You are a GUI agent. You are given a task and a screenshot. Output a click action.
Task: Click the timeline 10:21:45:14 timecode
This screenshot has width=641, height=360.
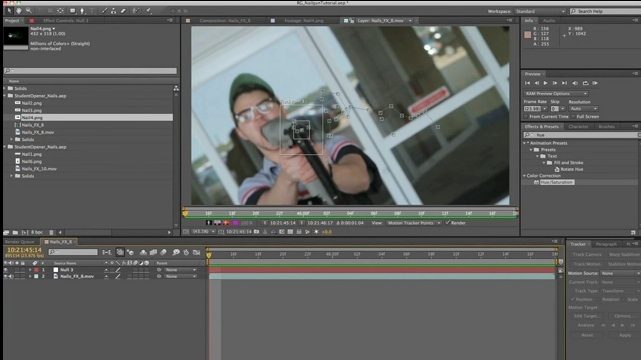tap(25, 250)
